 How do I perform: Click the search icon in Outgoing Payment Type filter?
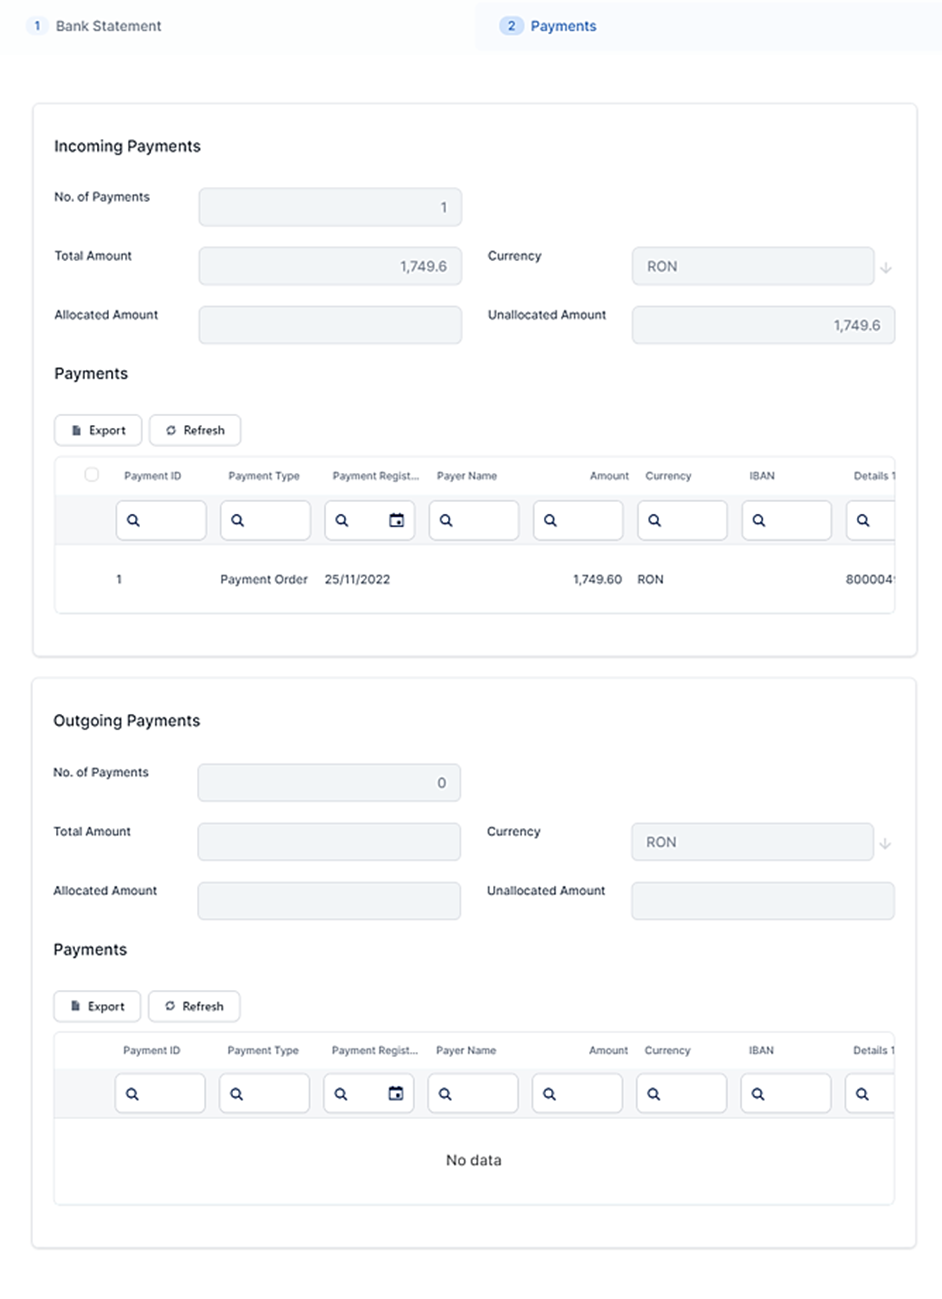pyautogui.click(x=237, y=1094)
